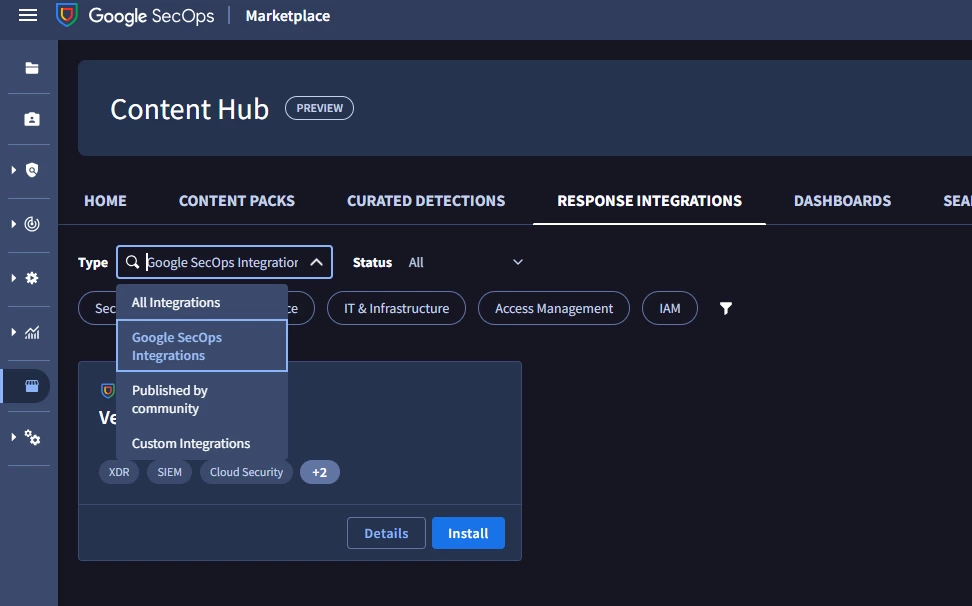Click the Google SecOps shield logo

click(67, 15)
